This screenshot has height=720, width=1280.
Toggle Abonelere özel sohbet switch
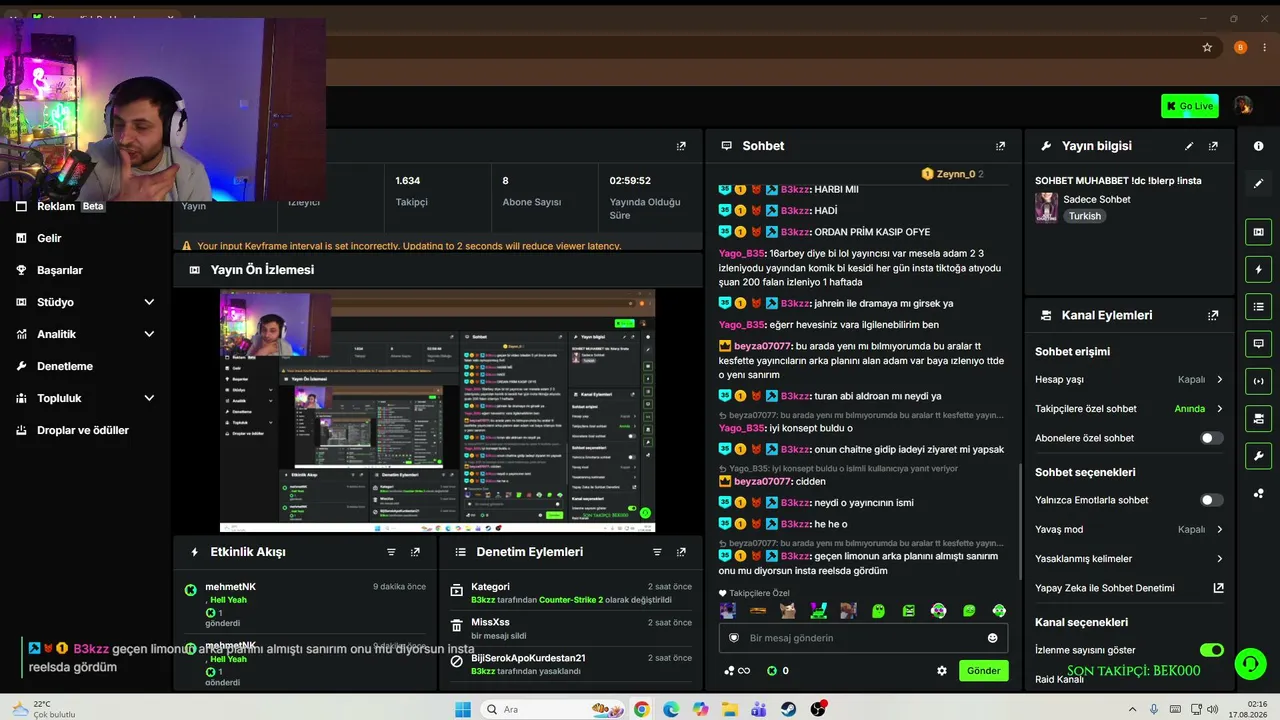[x=1211, y=438]
